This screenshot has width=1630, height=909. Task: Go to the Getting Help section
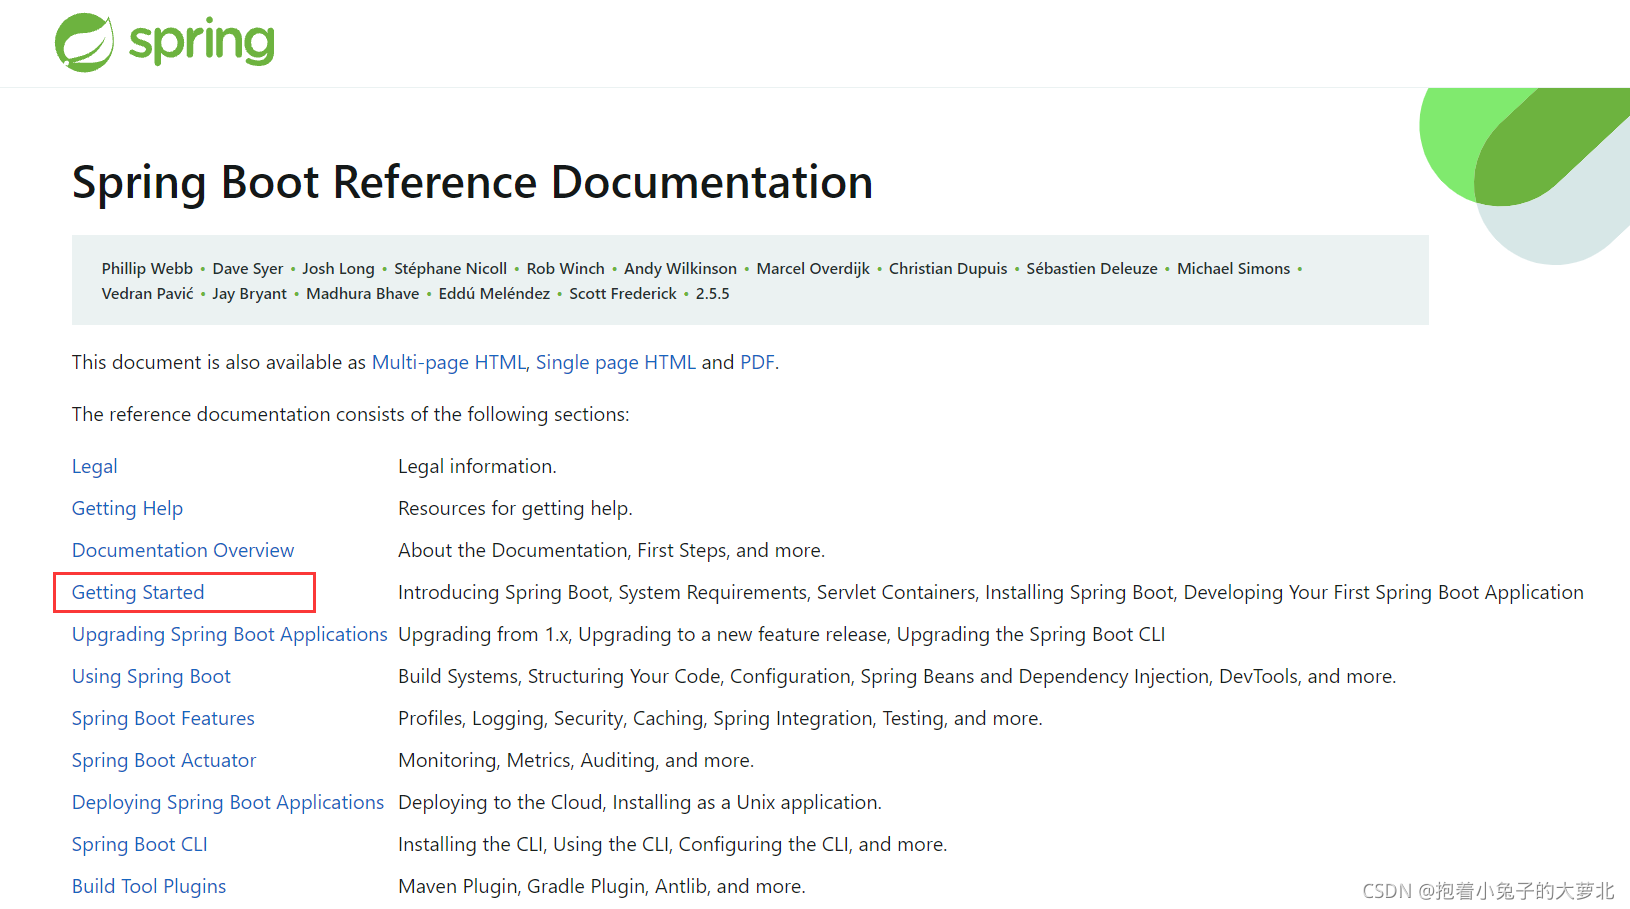click(x=127, y=509)
